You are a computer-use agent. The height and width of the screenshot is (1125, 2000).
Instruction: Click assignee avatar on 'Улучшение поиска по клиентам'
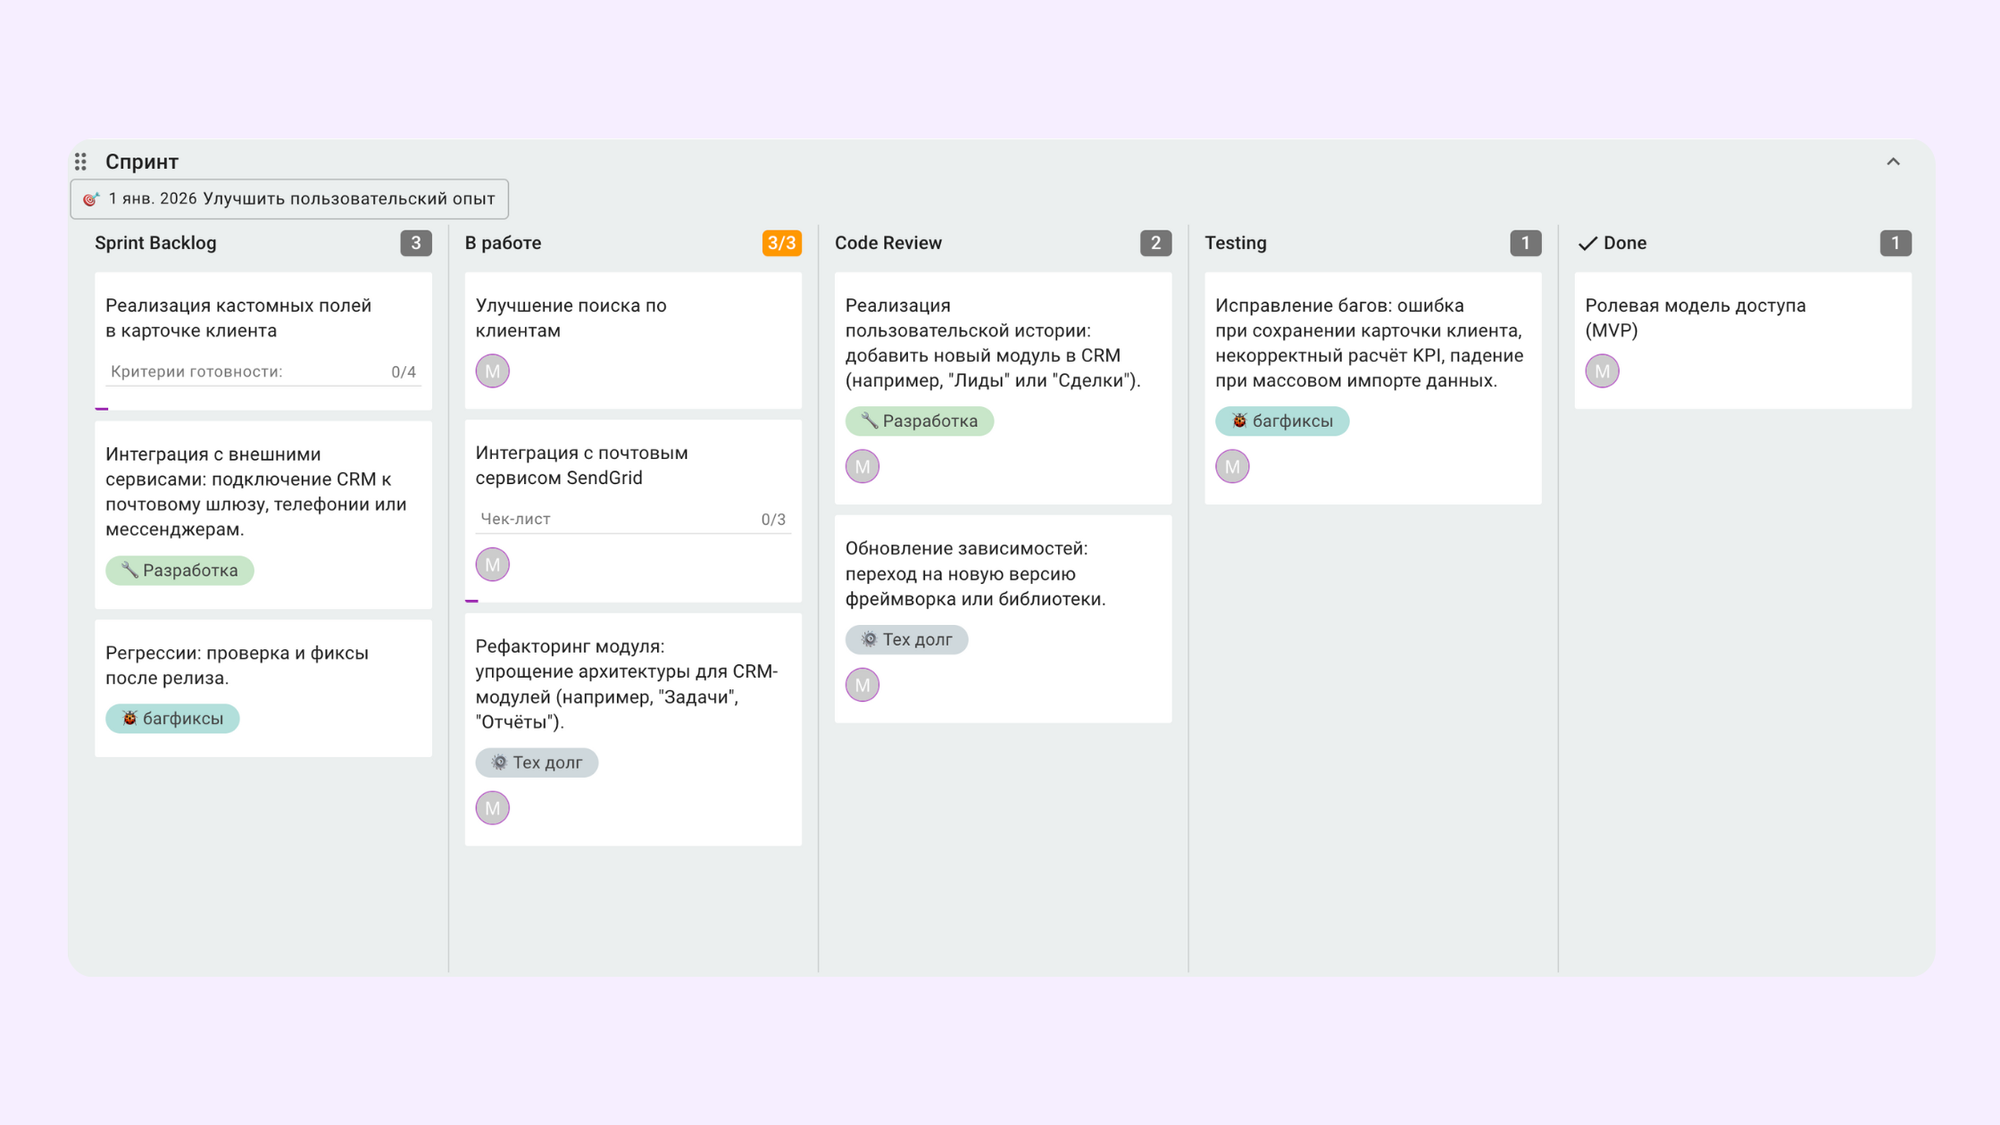[x=492, y=371]
